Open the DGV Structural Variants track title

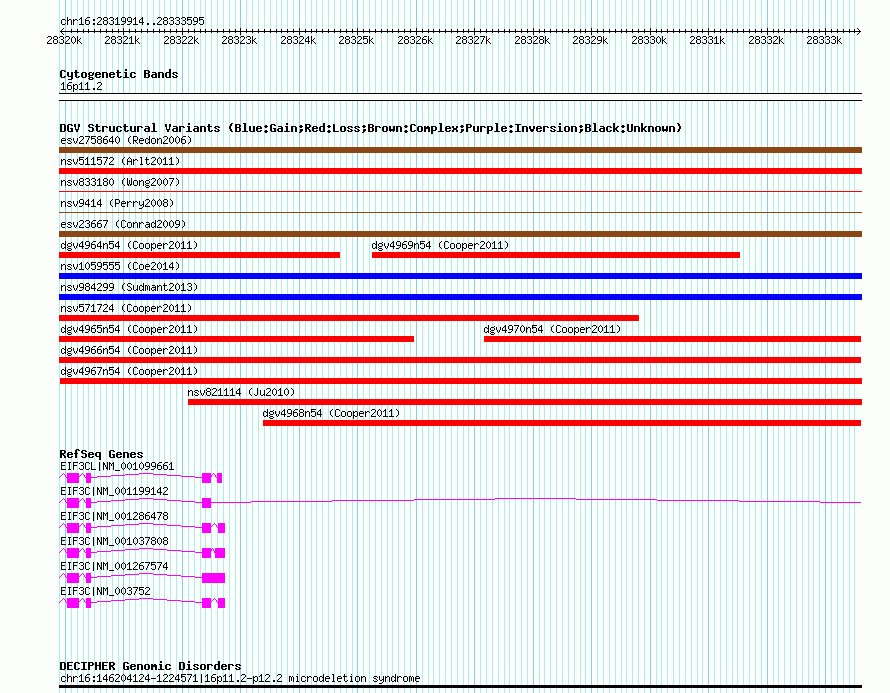click(x=371, y=128)
